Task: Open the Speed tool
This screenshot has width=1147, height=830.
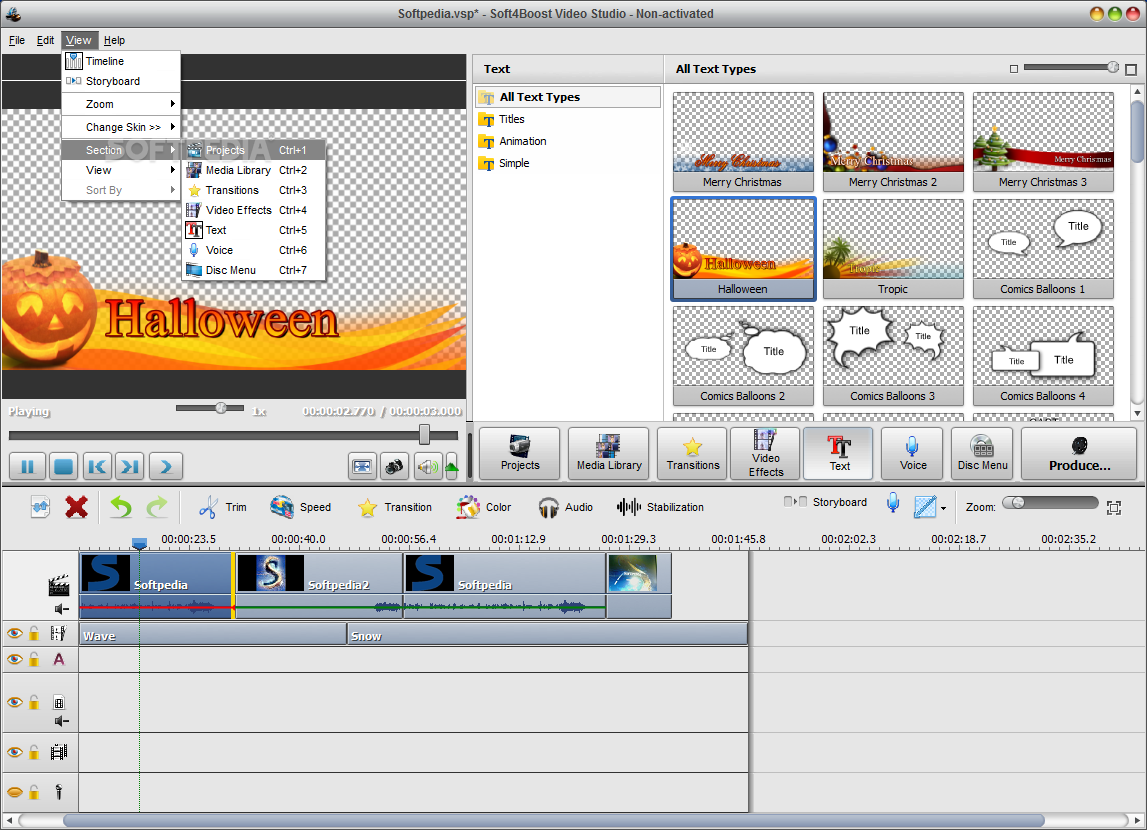Action: [301, 507]
